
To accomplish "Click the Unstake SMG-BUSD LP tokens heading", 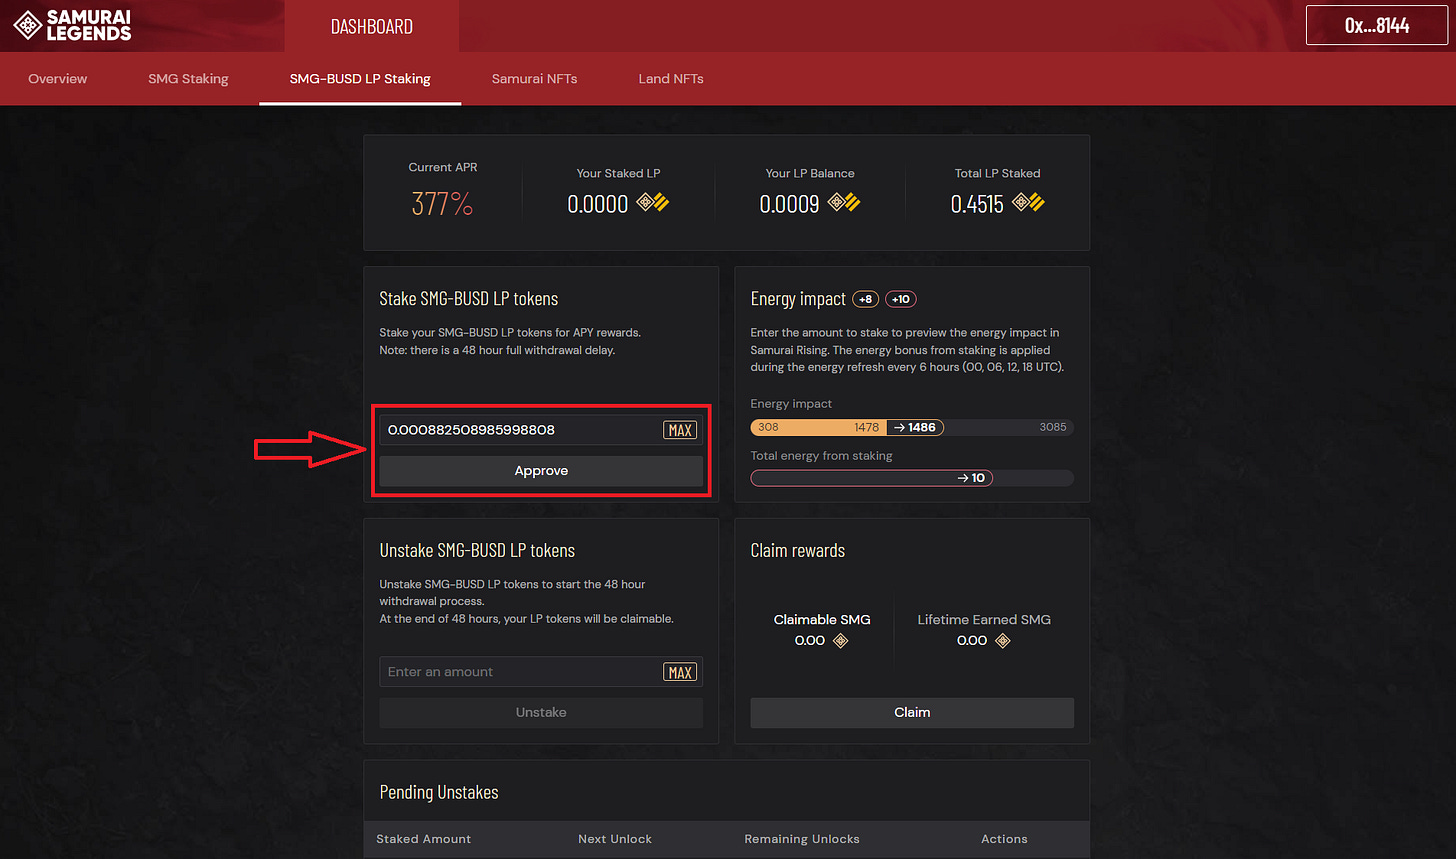I will (477, 550).
